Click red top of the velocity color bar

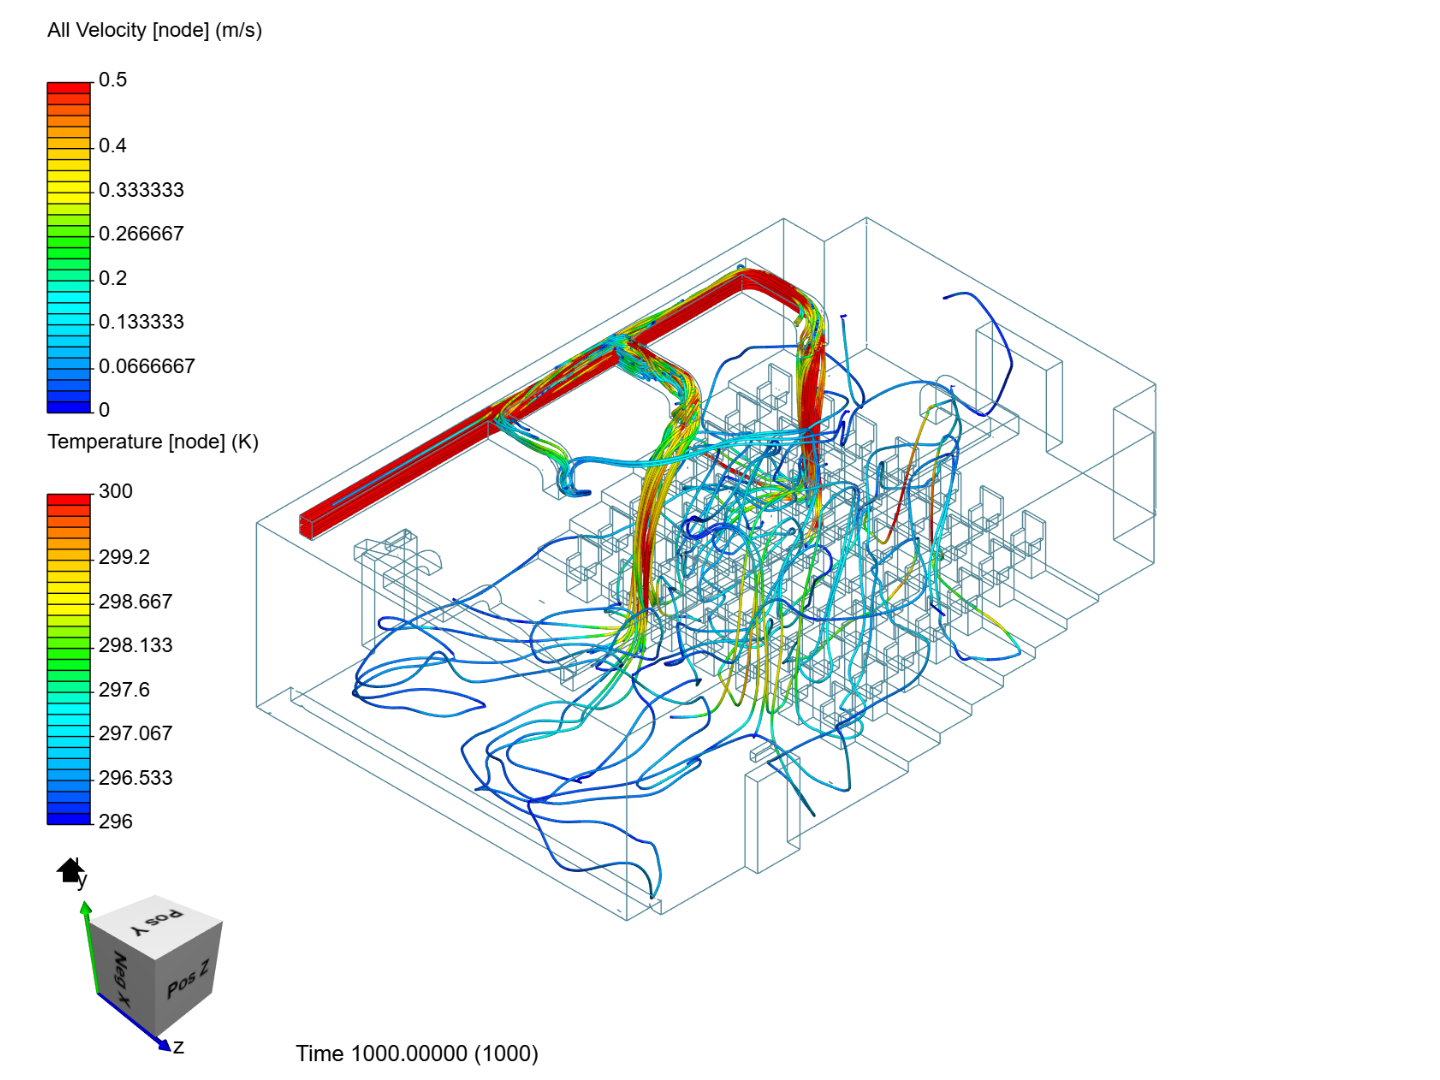69,89
